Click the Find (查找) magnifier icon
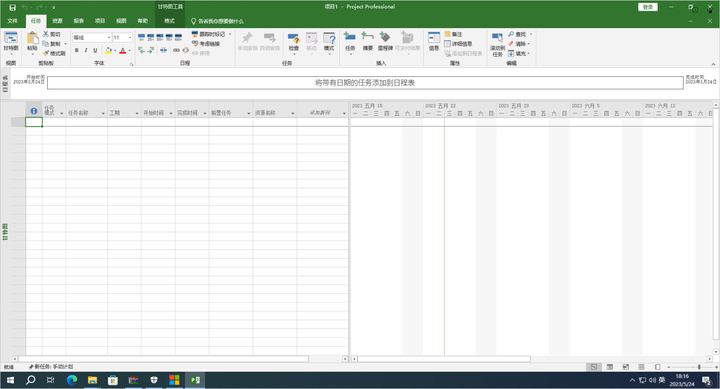The image size is (720, 389). coord(511,34)
